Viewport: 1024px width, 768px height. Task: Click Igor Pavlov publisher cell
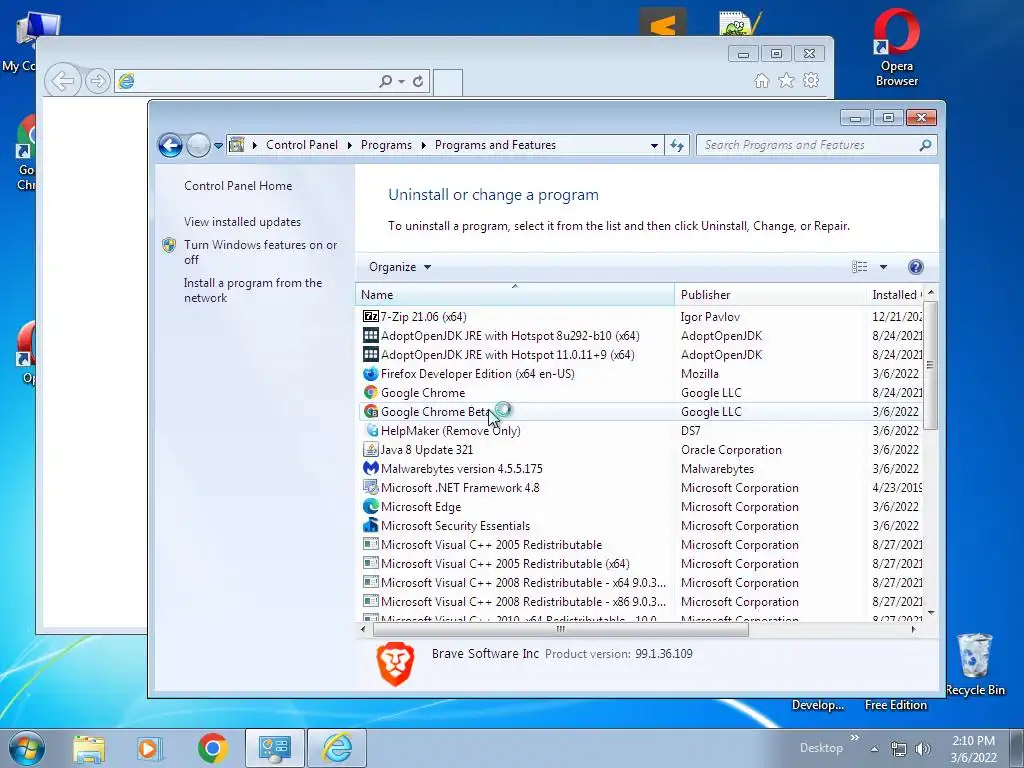tap(710, 317)
